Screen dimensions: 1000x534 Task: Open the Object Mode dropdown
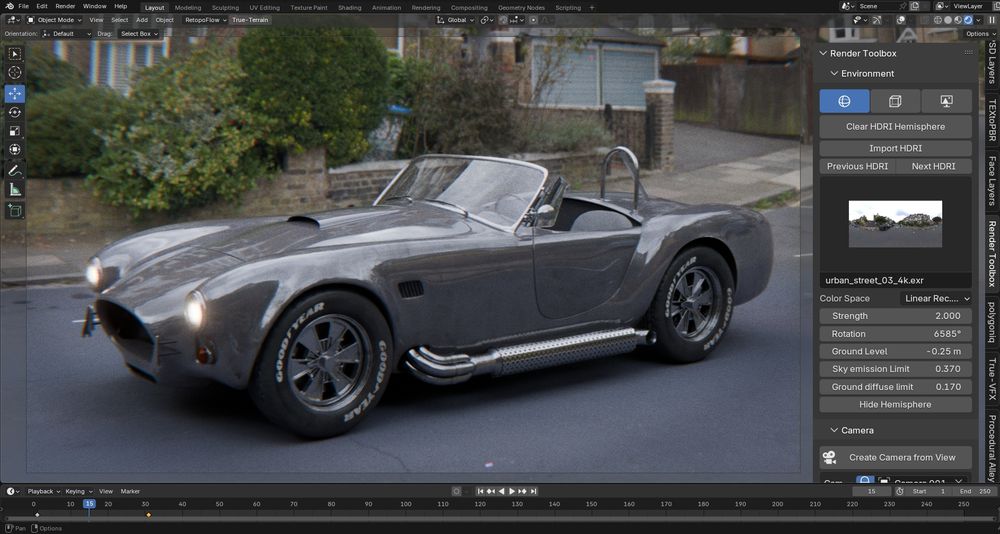click(54, 20)
